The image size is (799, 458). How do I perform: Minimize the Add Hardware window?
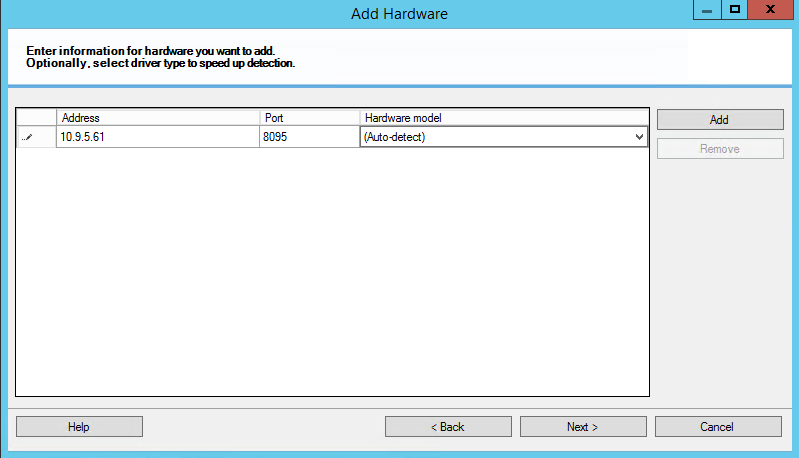[707, 10]
